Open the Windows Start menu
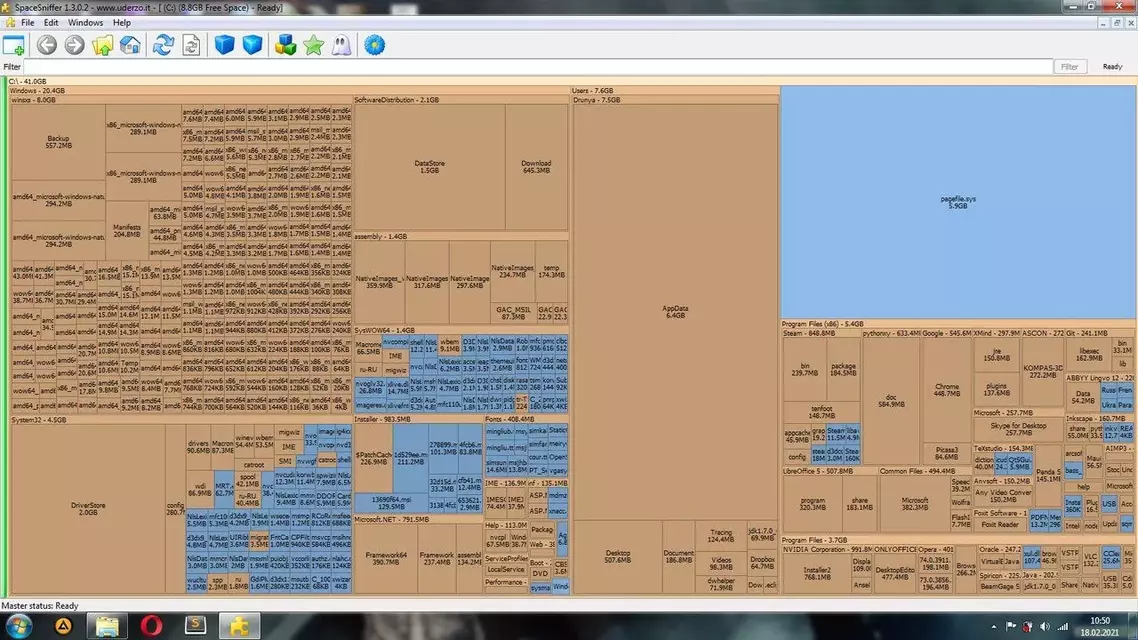 click(x=19, y=625)
